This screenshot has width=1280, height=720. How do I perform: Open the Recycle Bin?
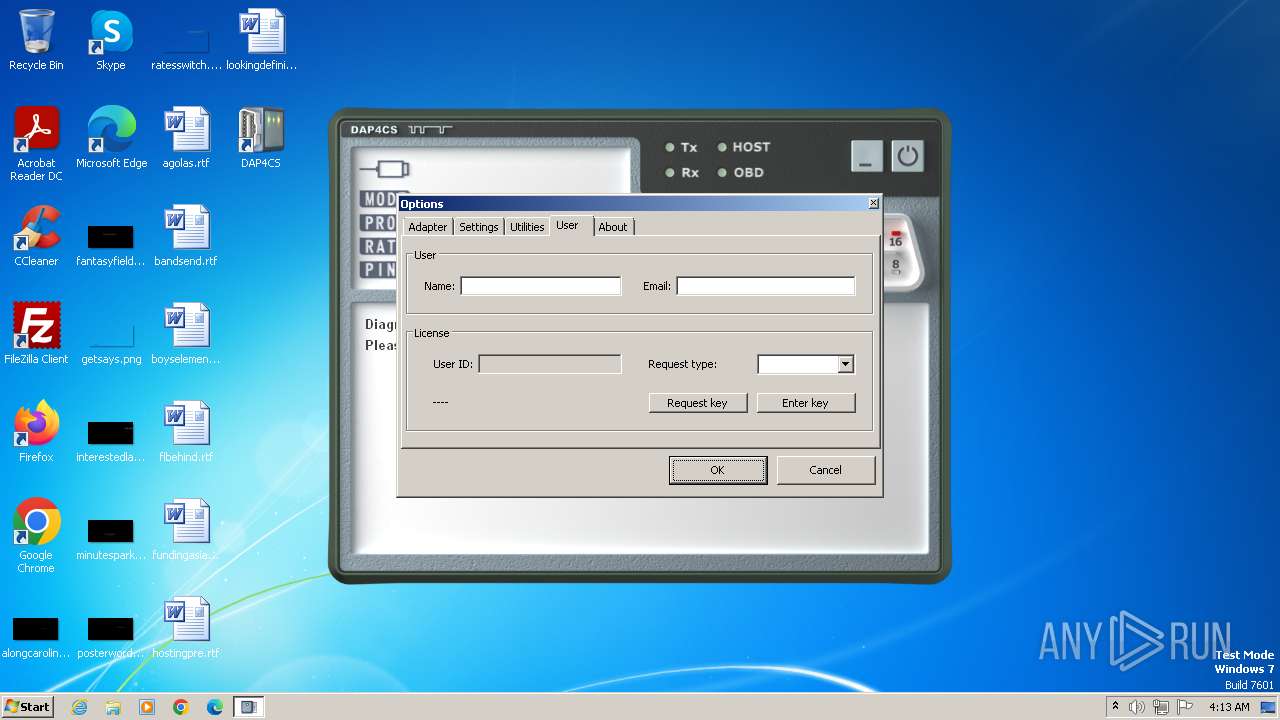[x=36, y=40]
